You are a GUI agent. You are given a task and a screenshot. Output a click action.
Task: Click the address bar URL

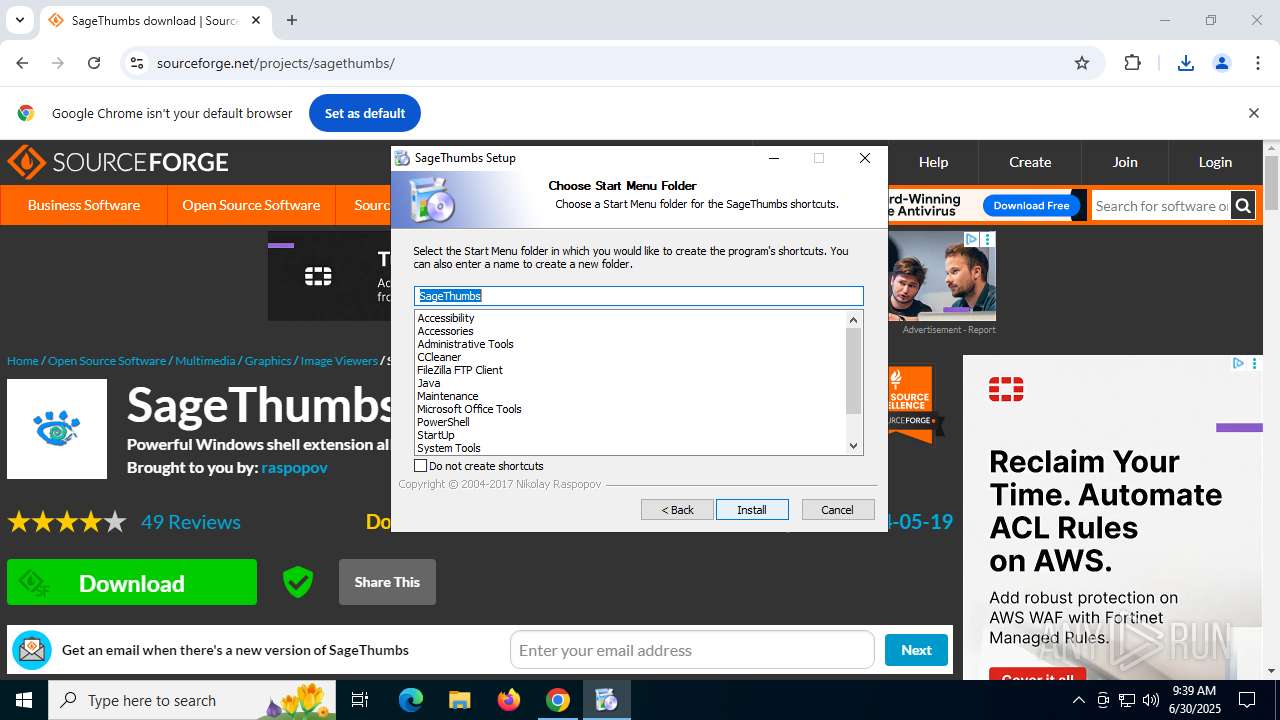pyautogui.click(x=276, y=63)
